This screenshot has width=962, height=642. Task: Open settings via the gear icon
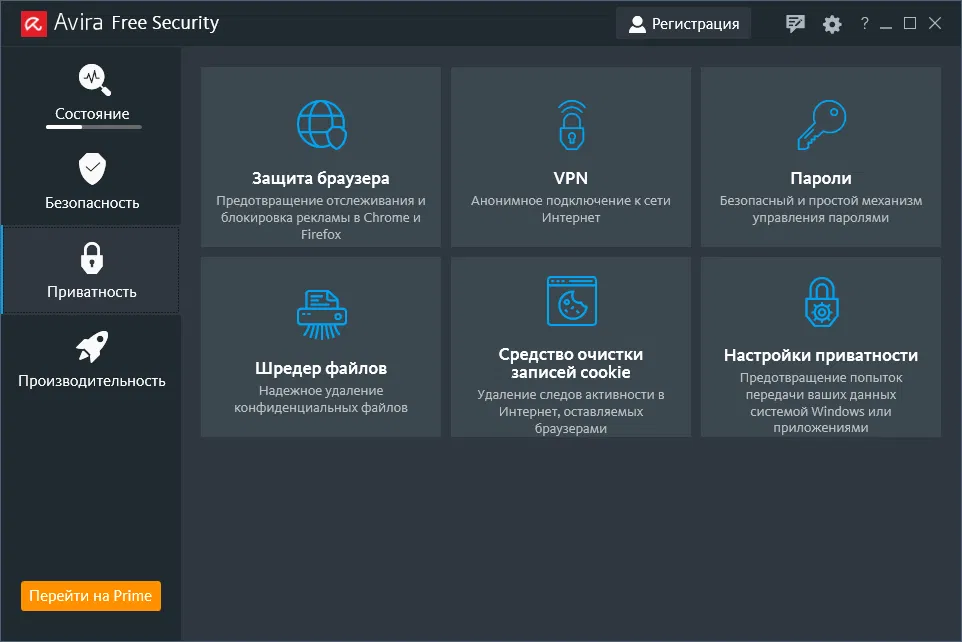(832, 24)
